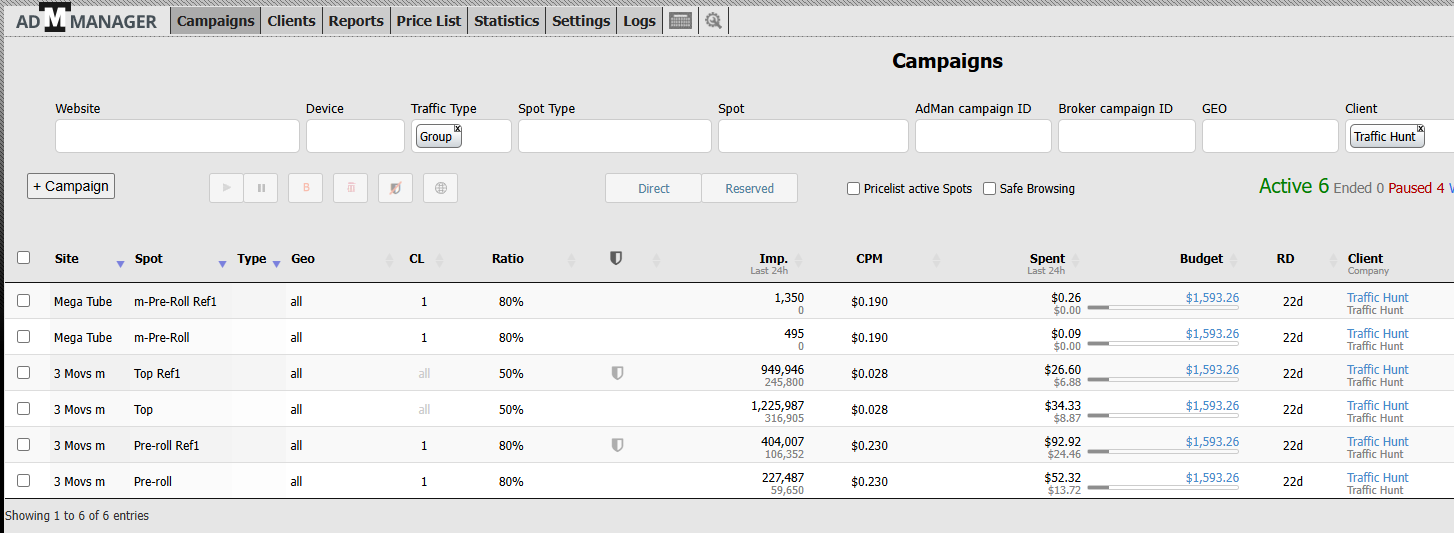Open the calendar icon in top navigation

coord(680,21)
